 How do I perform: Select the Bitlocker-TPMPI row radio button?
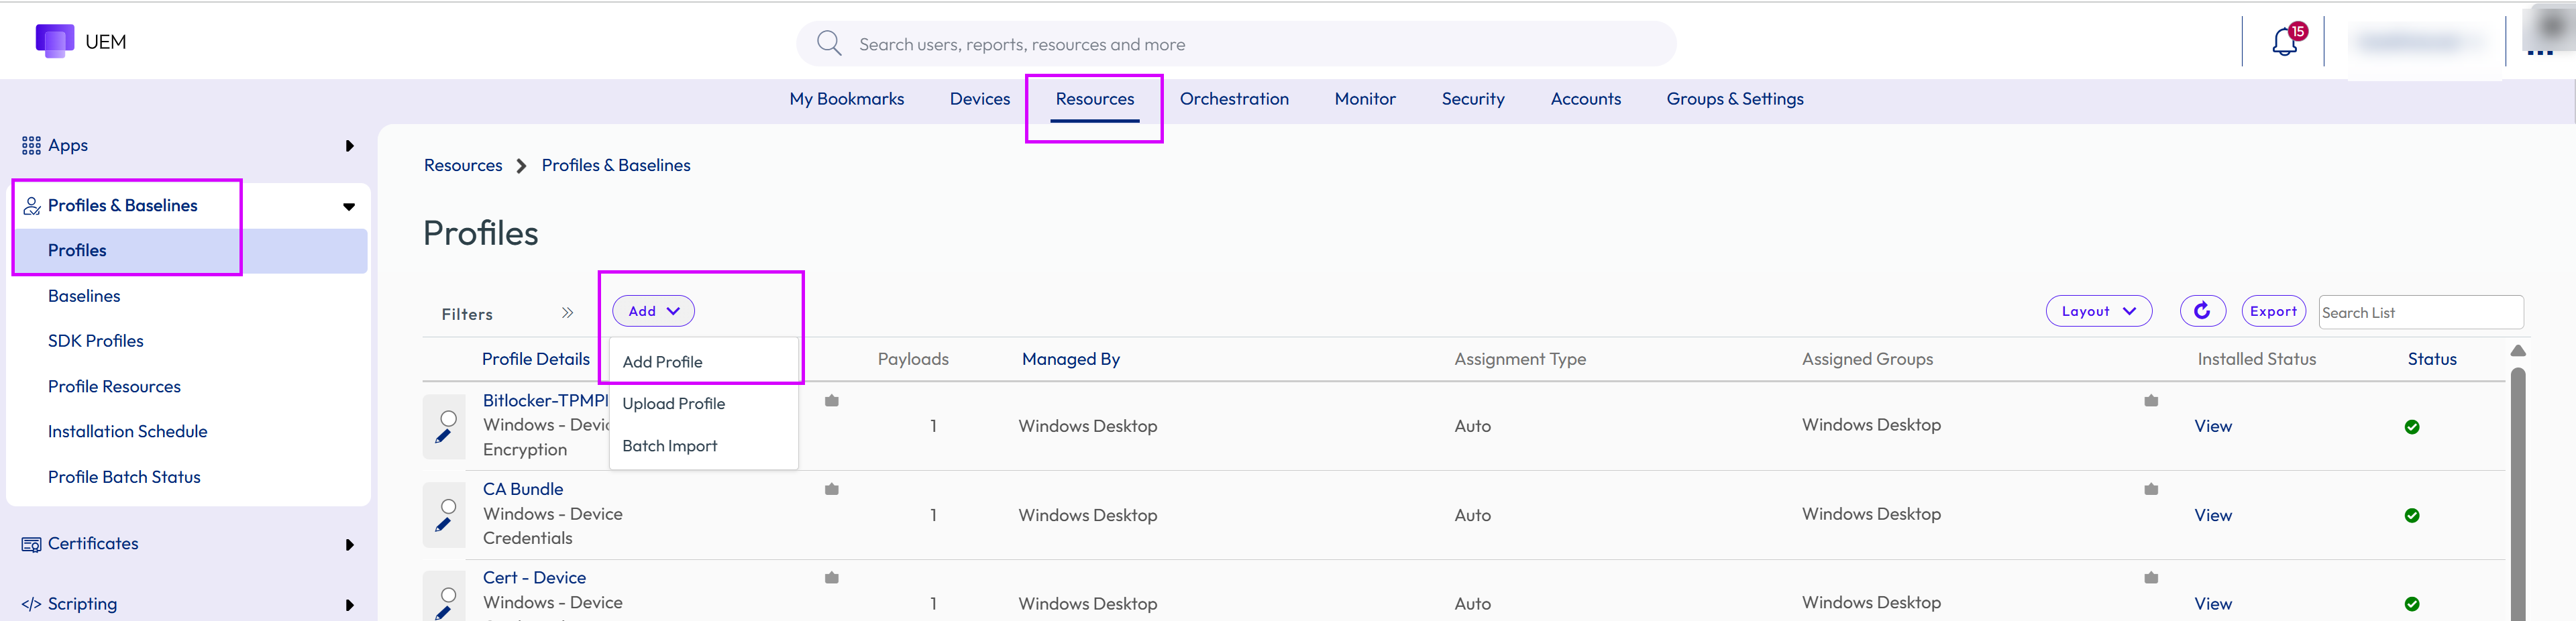click(x=449, y=418)
